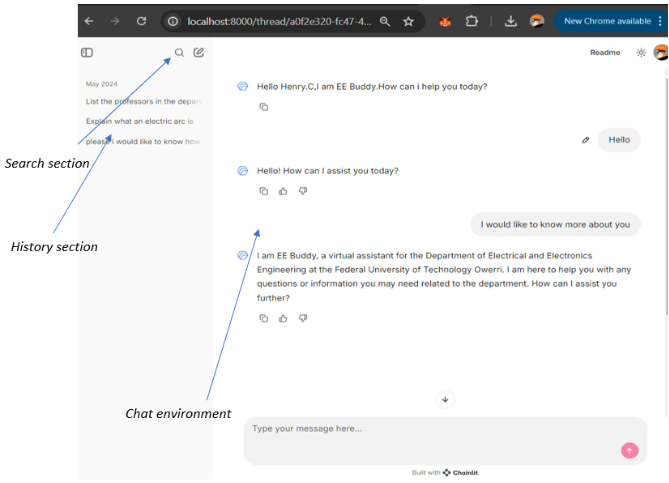Open "List the professors" thread in history
669x483 pixels.
pyautogui.click(x=145, y=101)
